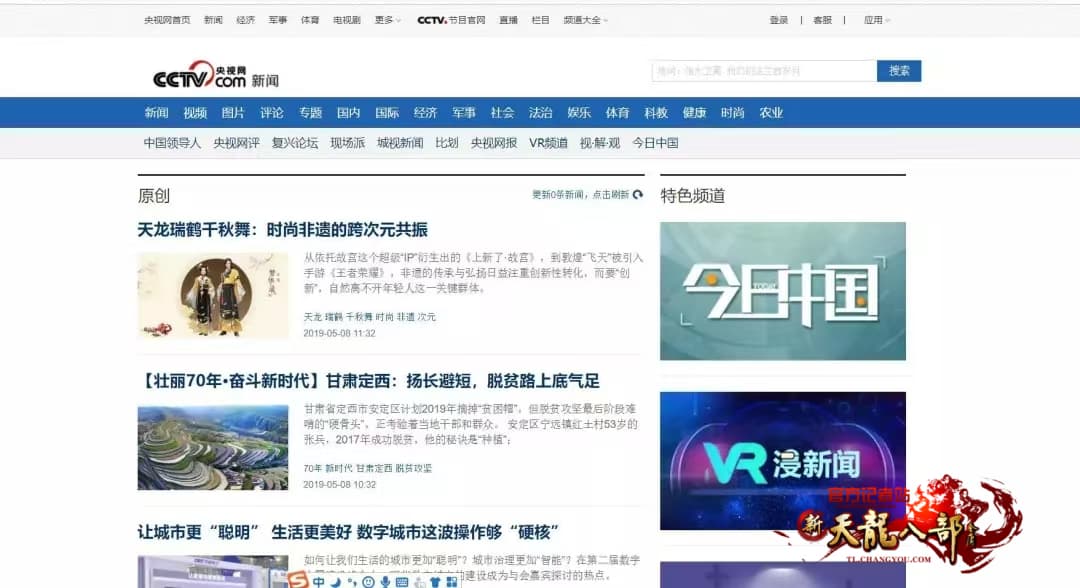Open 城视新闻 in the sub-navigation

400,143
